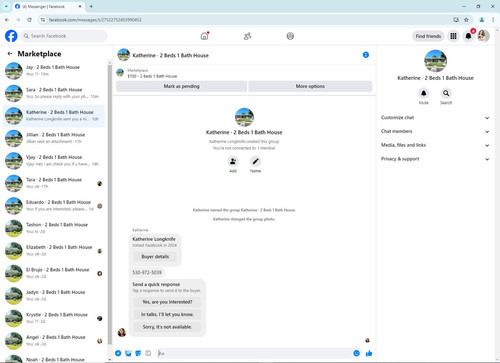This screenshot has height=363, width=500.
Task: Open Jay - 2 Beds 1 Bath House chat
Action: [x=54, y=71]
